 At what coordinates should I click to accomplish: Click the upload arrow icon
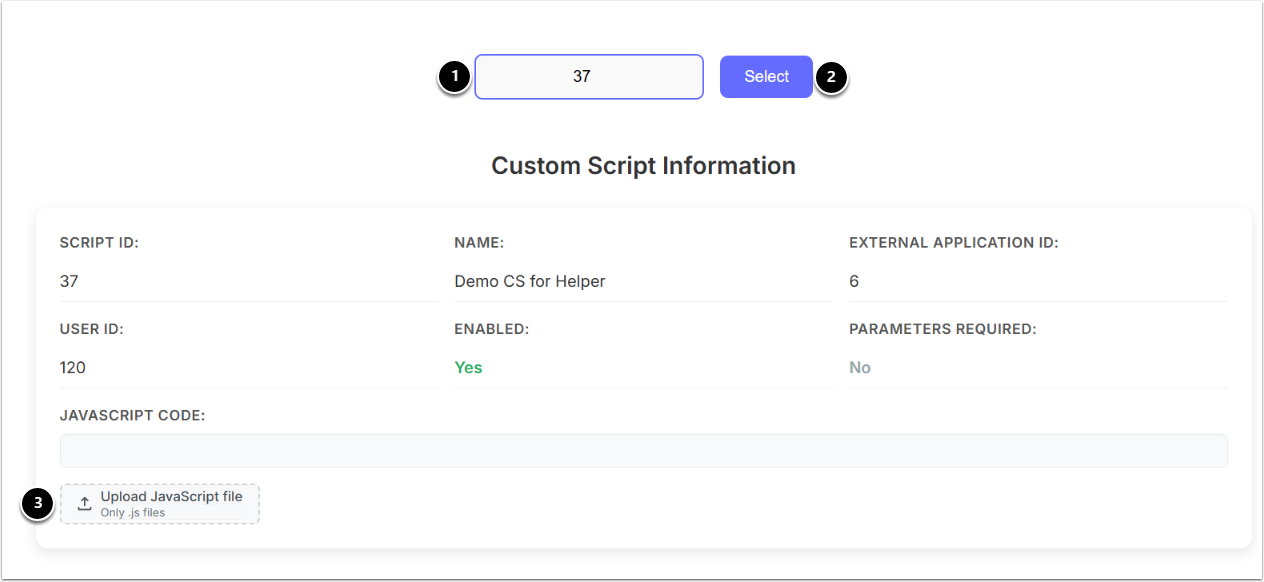click(x=85, y=504)
